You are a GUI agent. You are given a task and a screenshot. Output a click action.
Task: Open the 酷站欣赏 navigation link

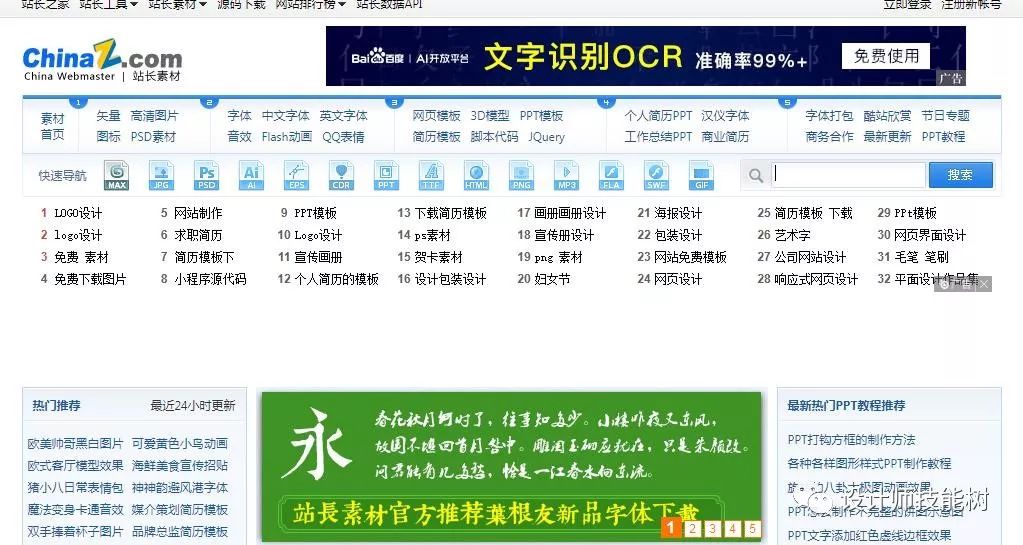point(887,116)
